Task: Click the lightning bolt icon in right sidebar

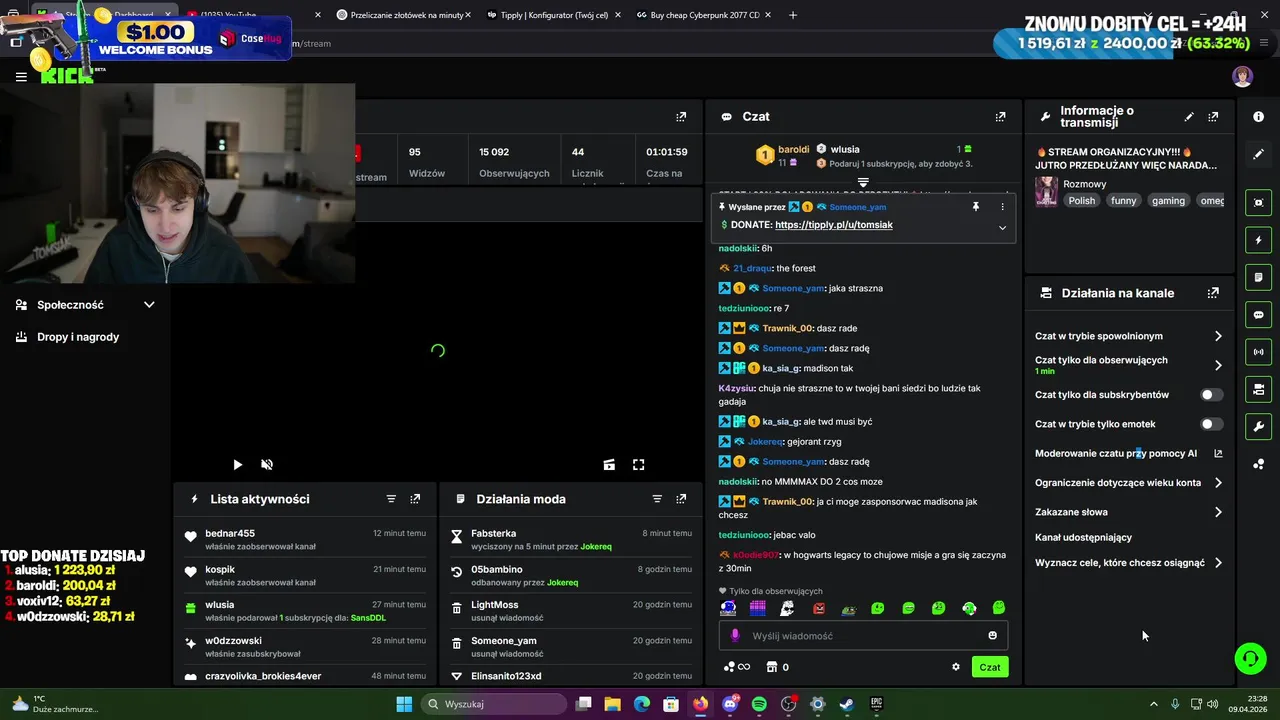Action: click(1258, 240)
